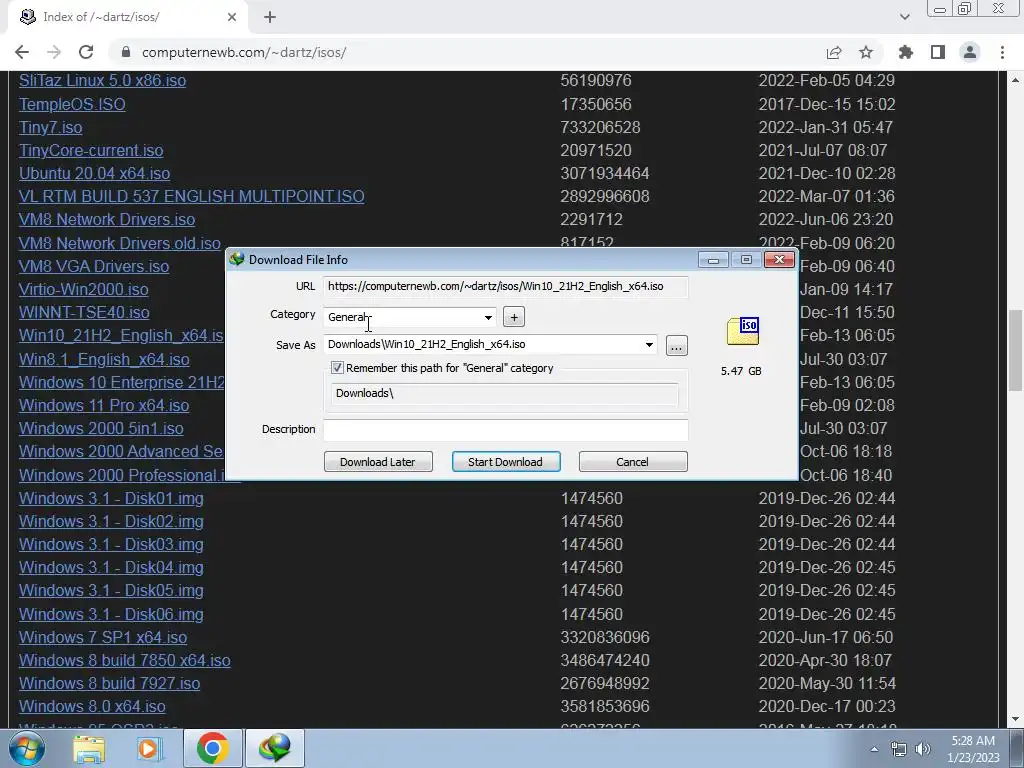
Task: Close the 'Index of /~dartz/isos/' tab
Action: coord(232,17)
